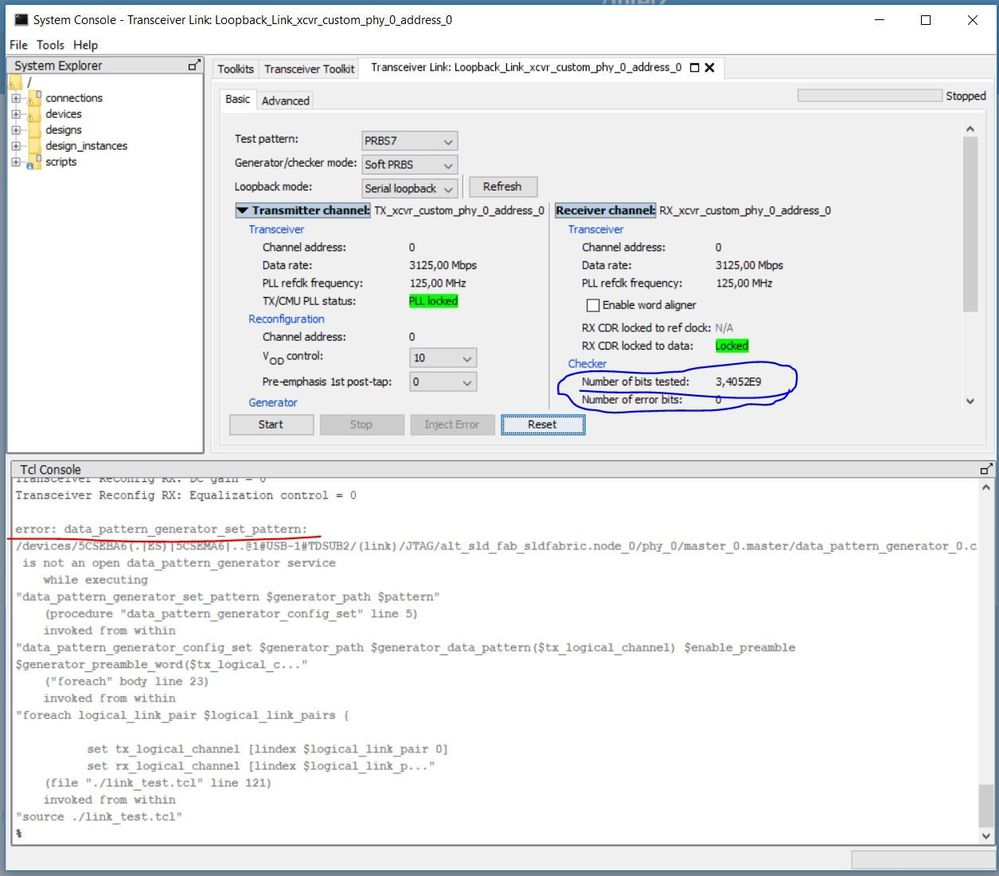This screenshot has height=876, width=999.
Task: Click the Reset button
Action: pos(543,425)
